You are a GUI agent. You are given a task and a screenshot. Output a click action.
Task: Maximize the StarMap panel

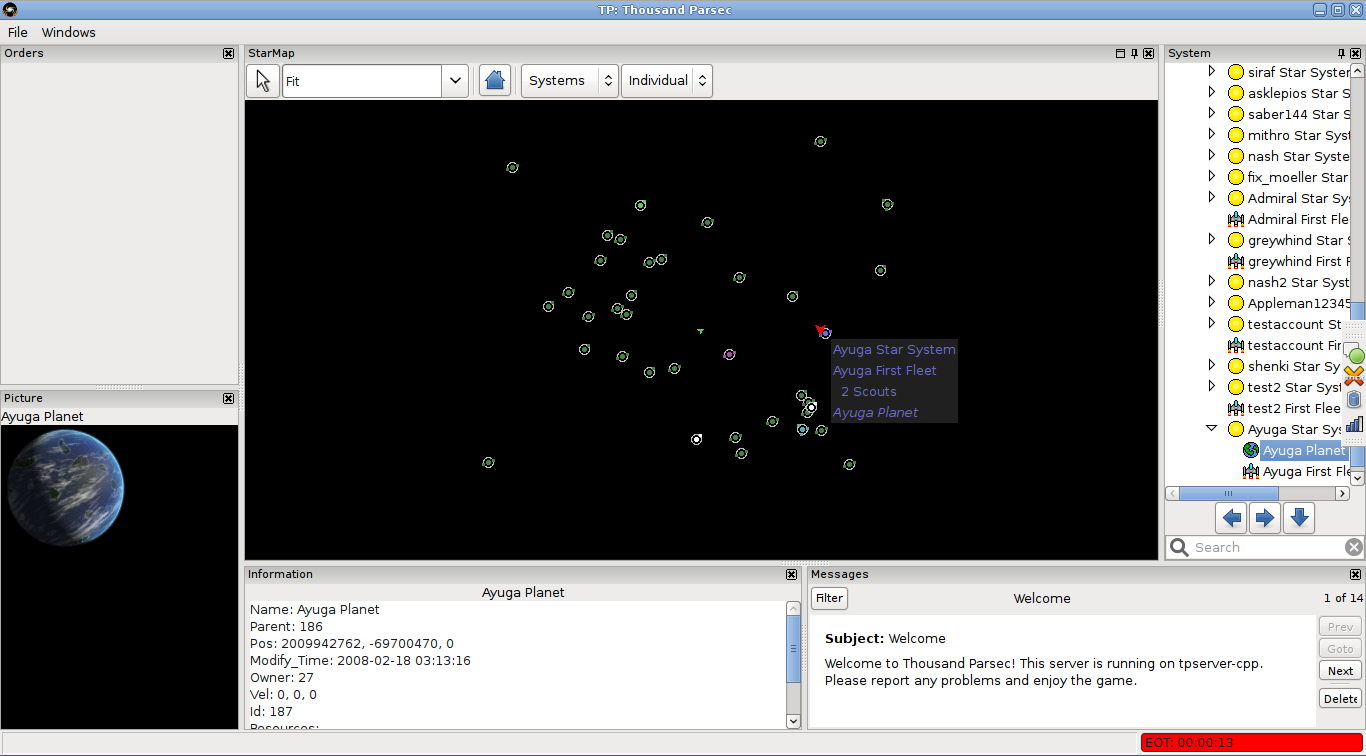coord(1121,54)
